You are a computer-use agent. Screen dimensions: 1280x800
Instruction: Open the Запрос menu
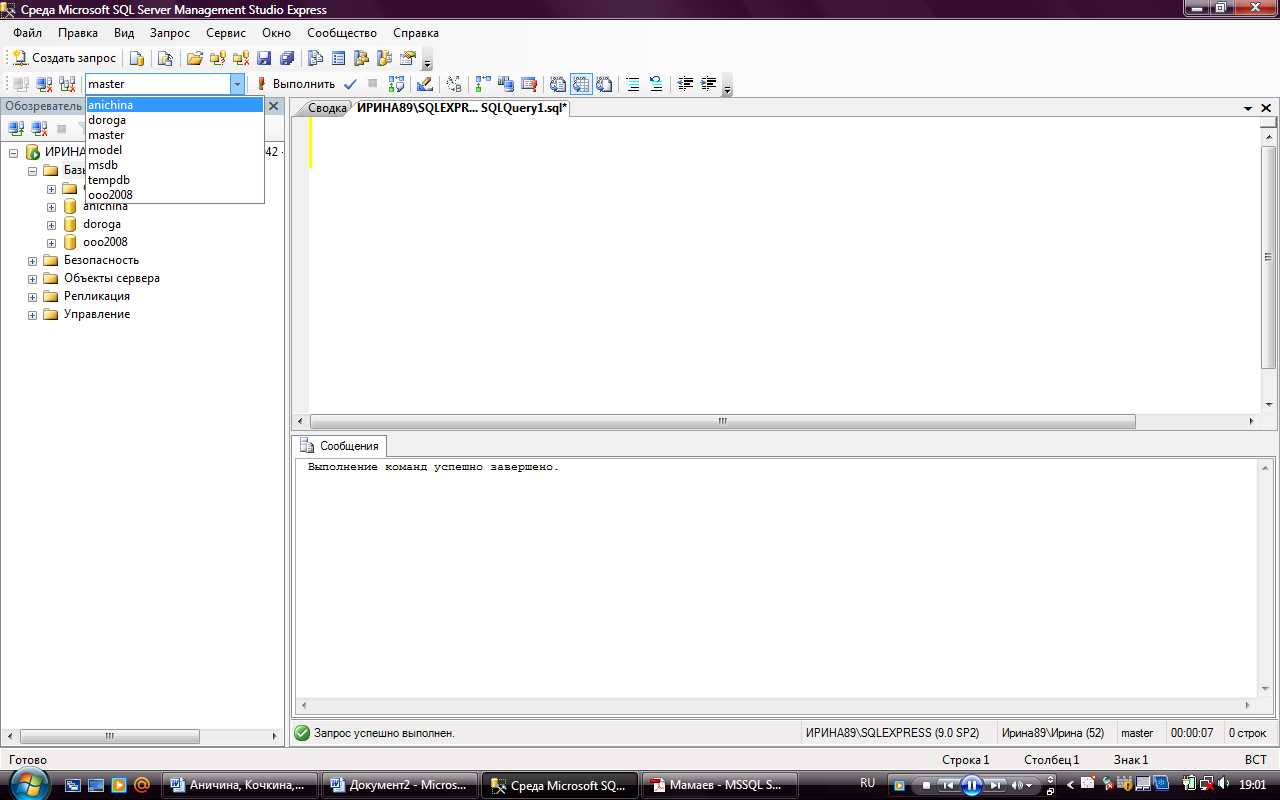click(170, 33)
